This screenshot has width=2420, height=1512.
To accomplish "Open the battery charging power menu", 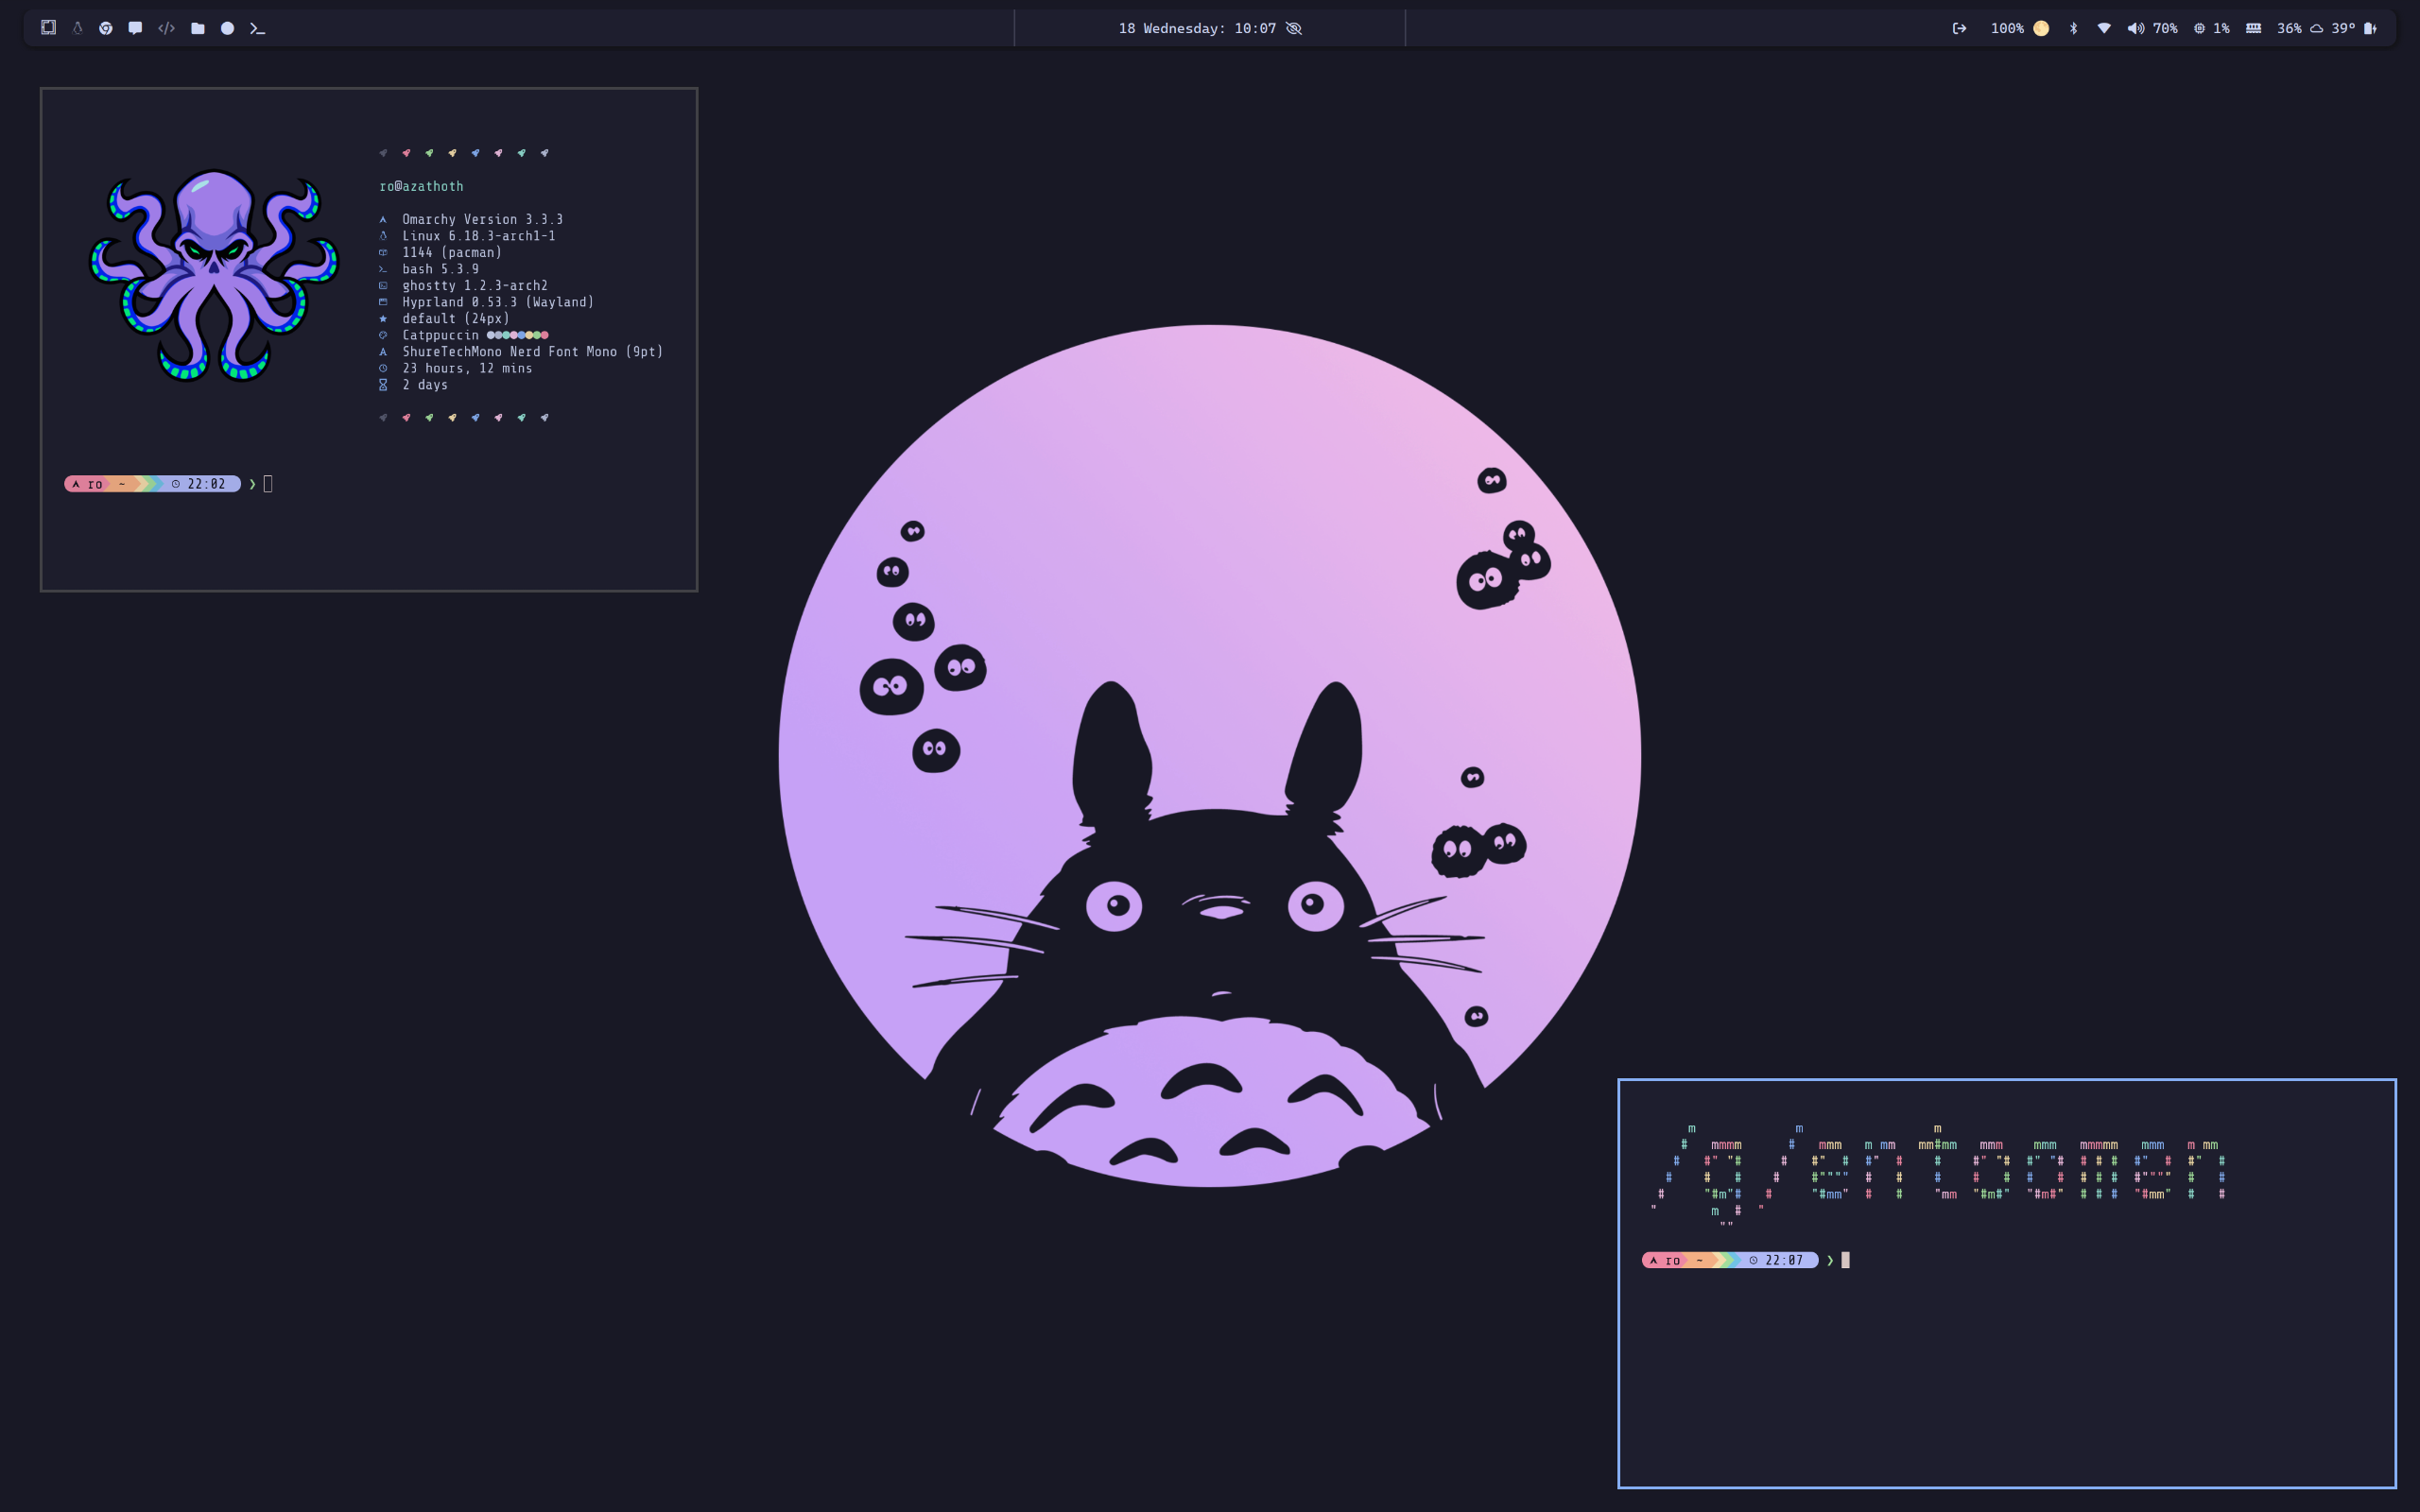I will coord(2370,28).
